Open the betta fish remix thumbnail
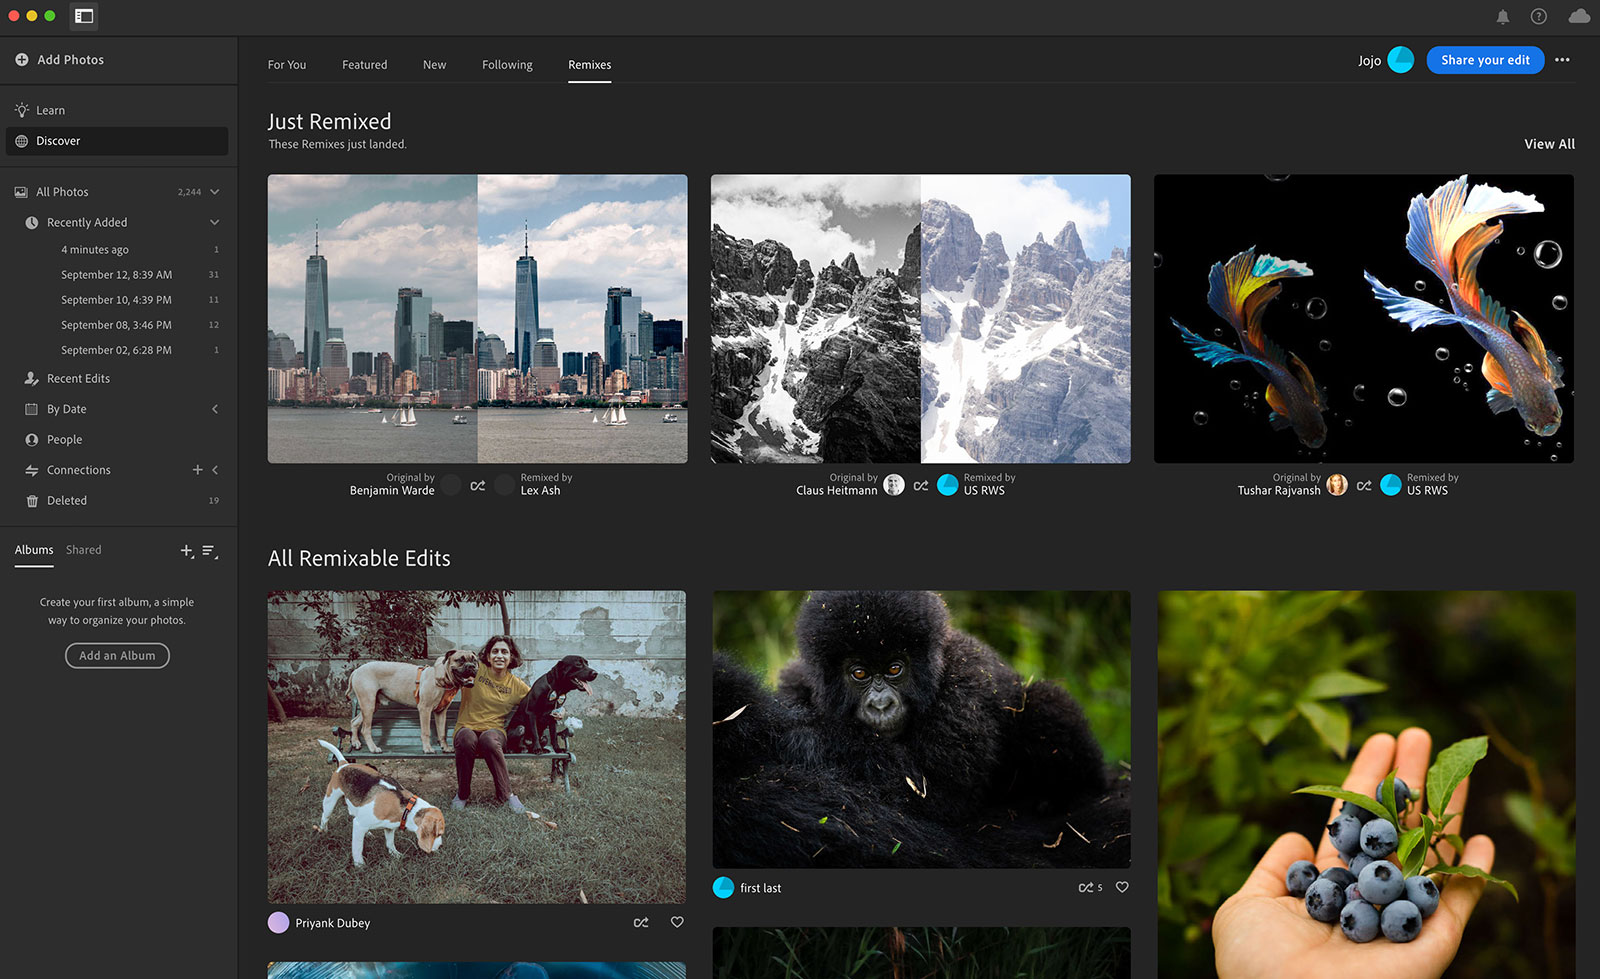The width and height of the screenshot is (1600, 979). click(x=1363, y=319)
